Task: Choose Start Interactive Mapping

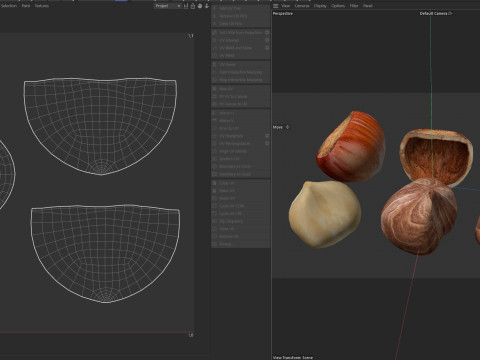Action: click(x=241, y=72)
